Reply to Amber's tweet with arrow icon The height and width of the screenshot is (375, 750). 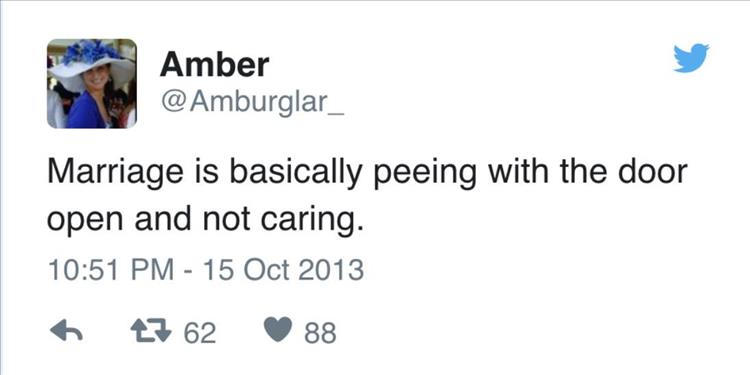point(66,331)
